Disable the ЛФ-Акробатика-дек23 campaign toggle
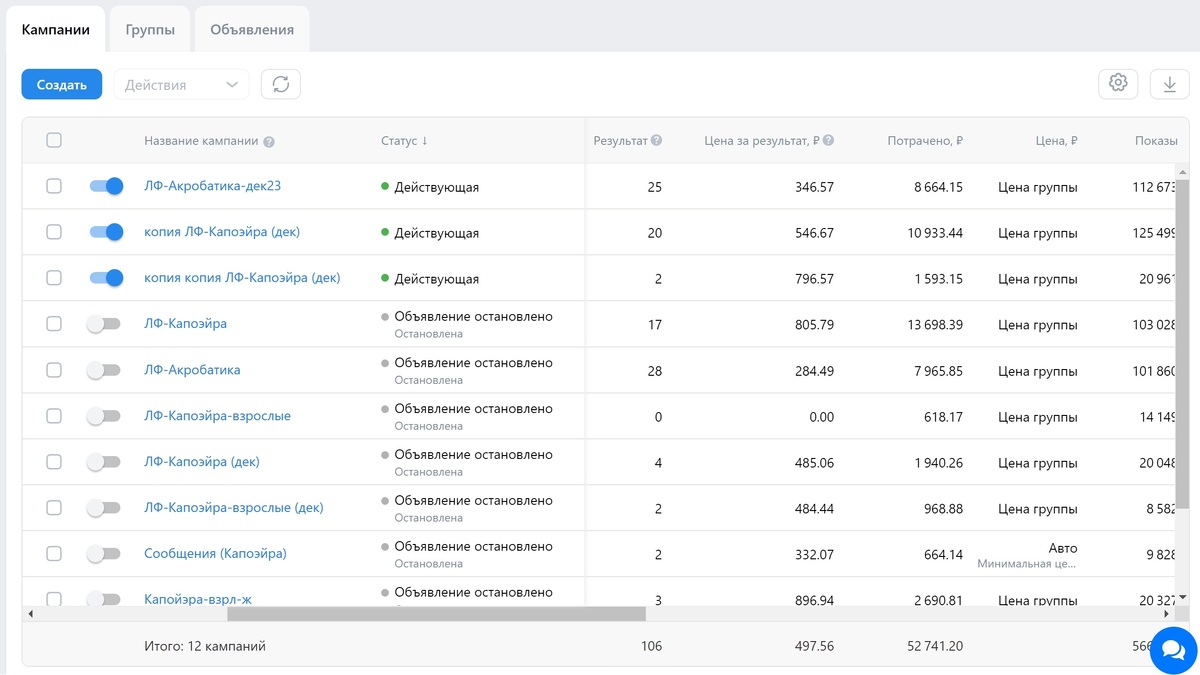 (x=105, y=186)
